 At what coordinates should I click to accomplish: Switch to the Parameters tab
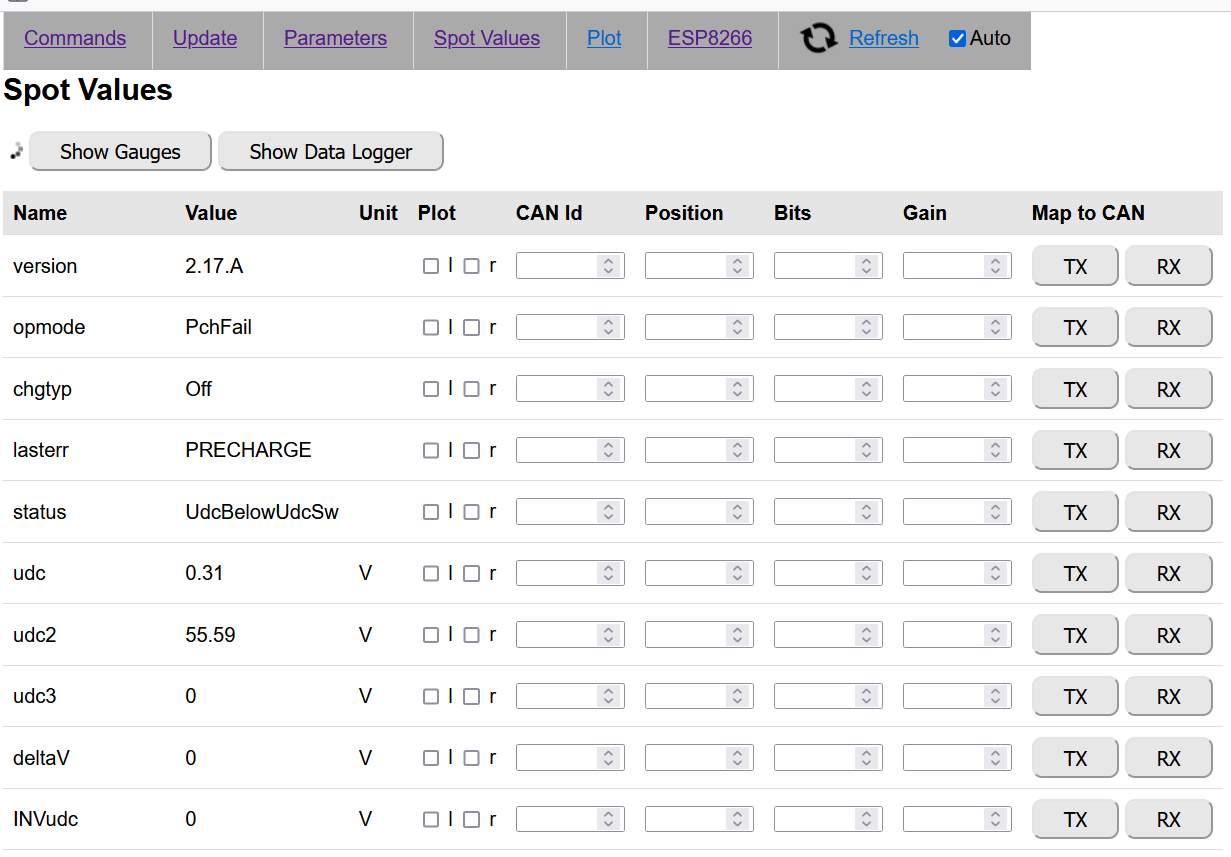(335, 39)
